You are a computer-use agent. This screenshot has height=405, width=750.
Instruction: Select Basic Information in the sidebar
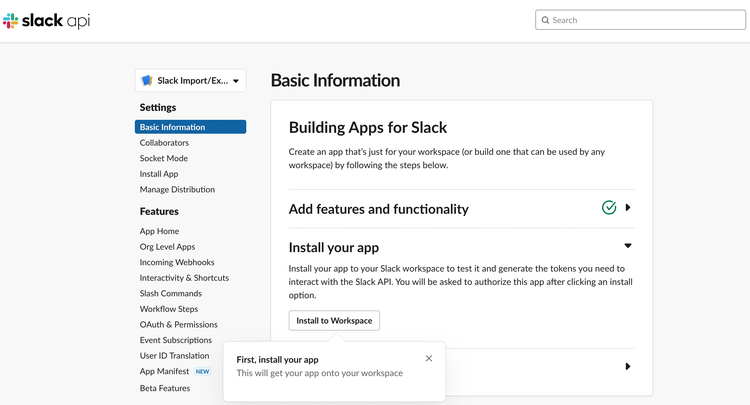tap(190, 127)
